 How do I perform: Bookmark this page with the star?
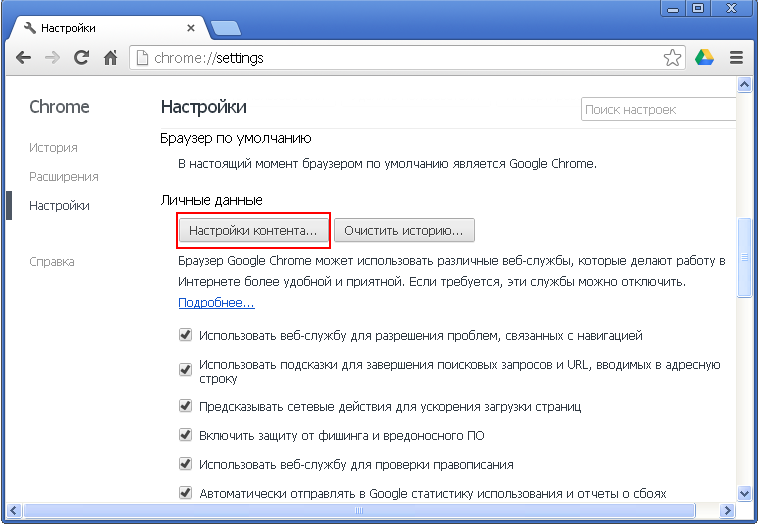[672, 58]
